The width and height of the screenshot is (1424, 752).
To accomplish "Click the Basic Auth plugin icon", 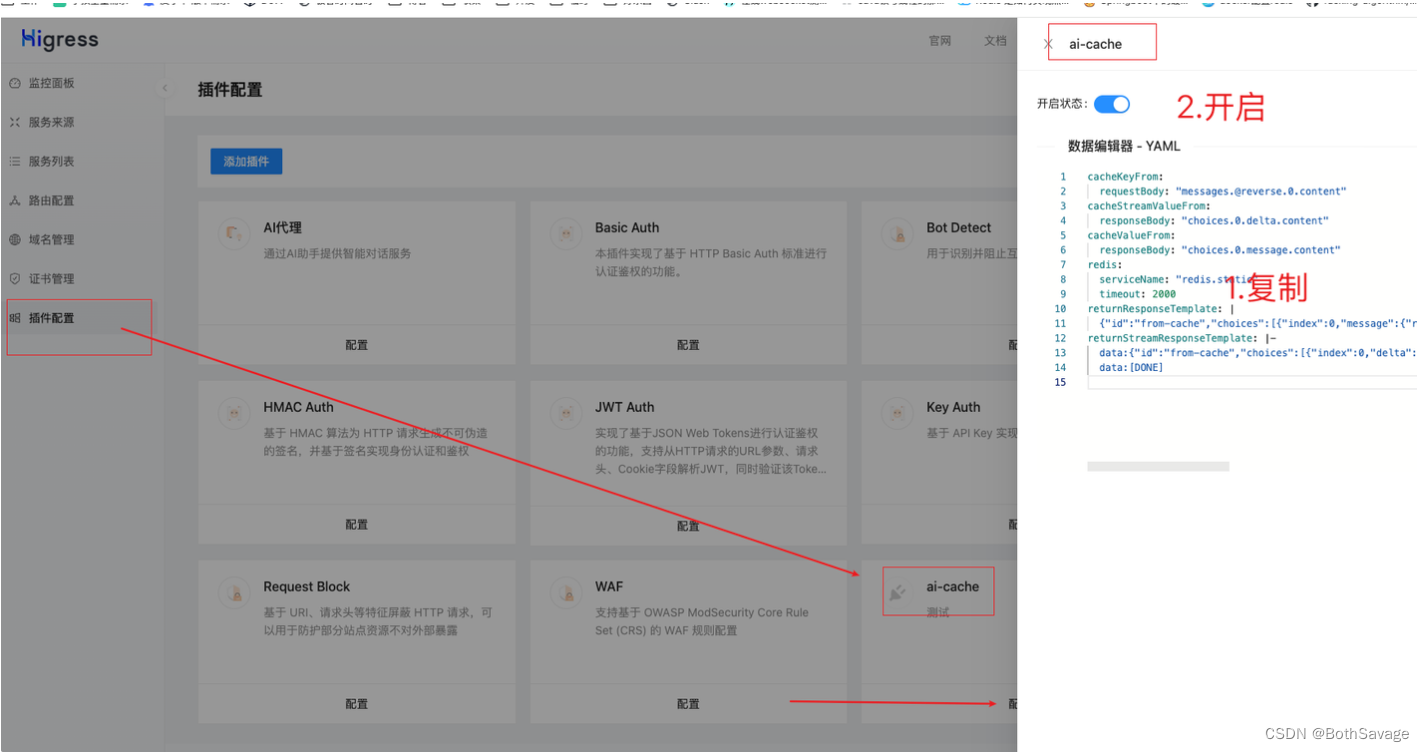I will 566,235.
